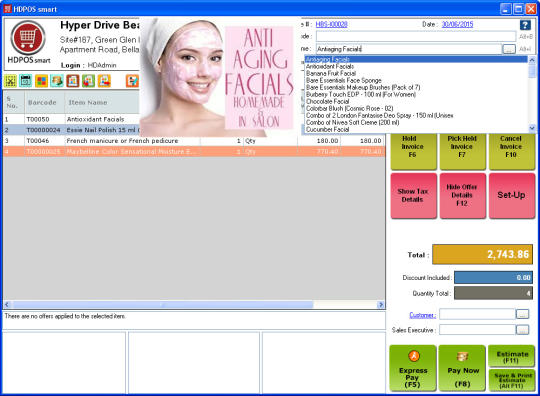Choose Combo of Nivea Soft Creme (200 ml)
The width and height of the screenshot is (540, 396).
coord(416,123)
